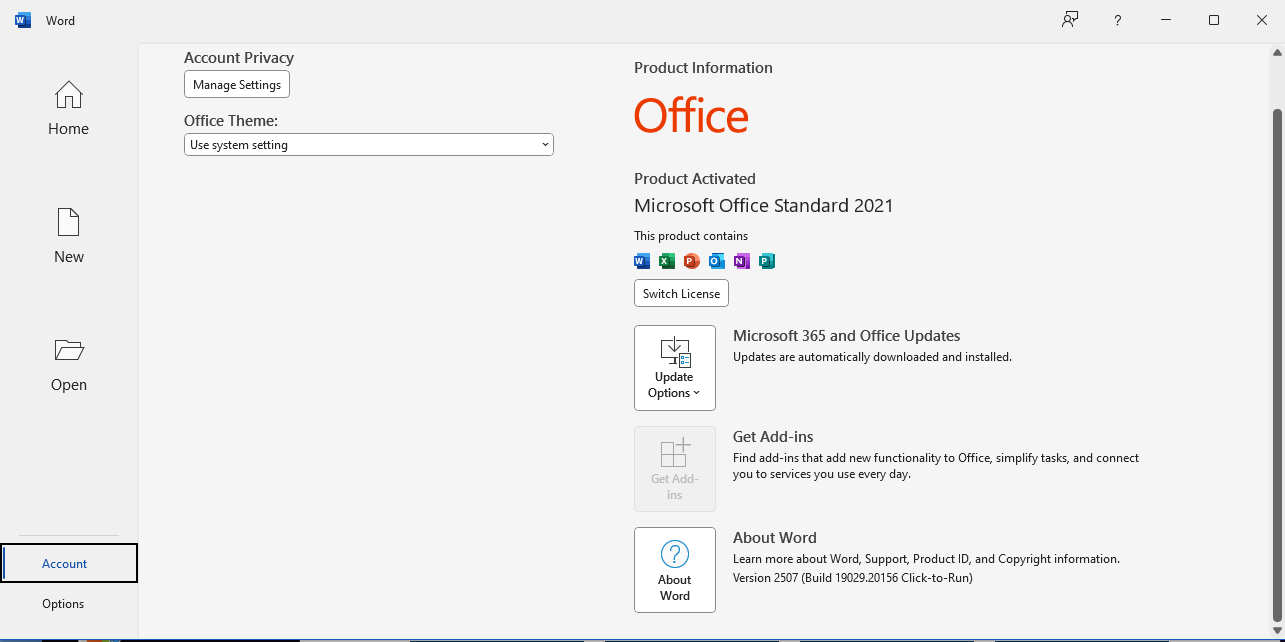The width and height of the screenshot is (1285, 642).
Task: Click the Publisher icon under This product contains
Action: 767,261
